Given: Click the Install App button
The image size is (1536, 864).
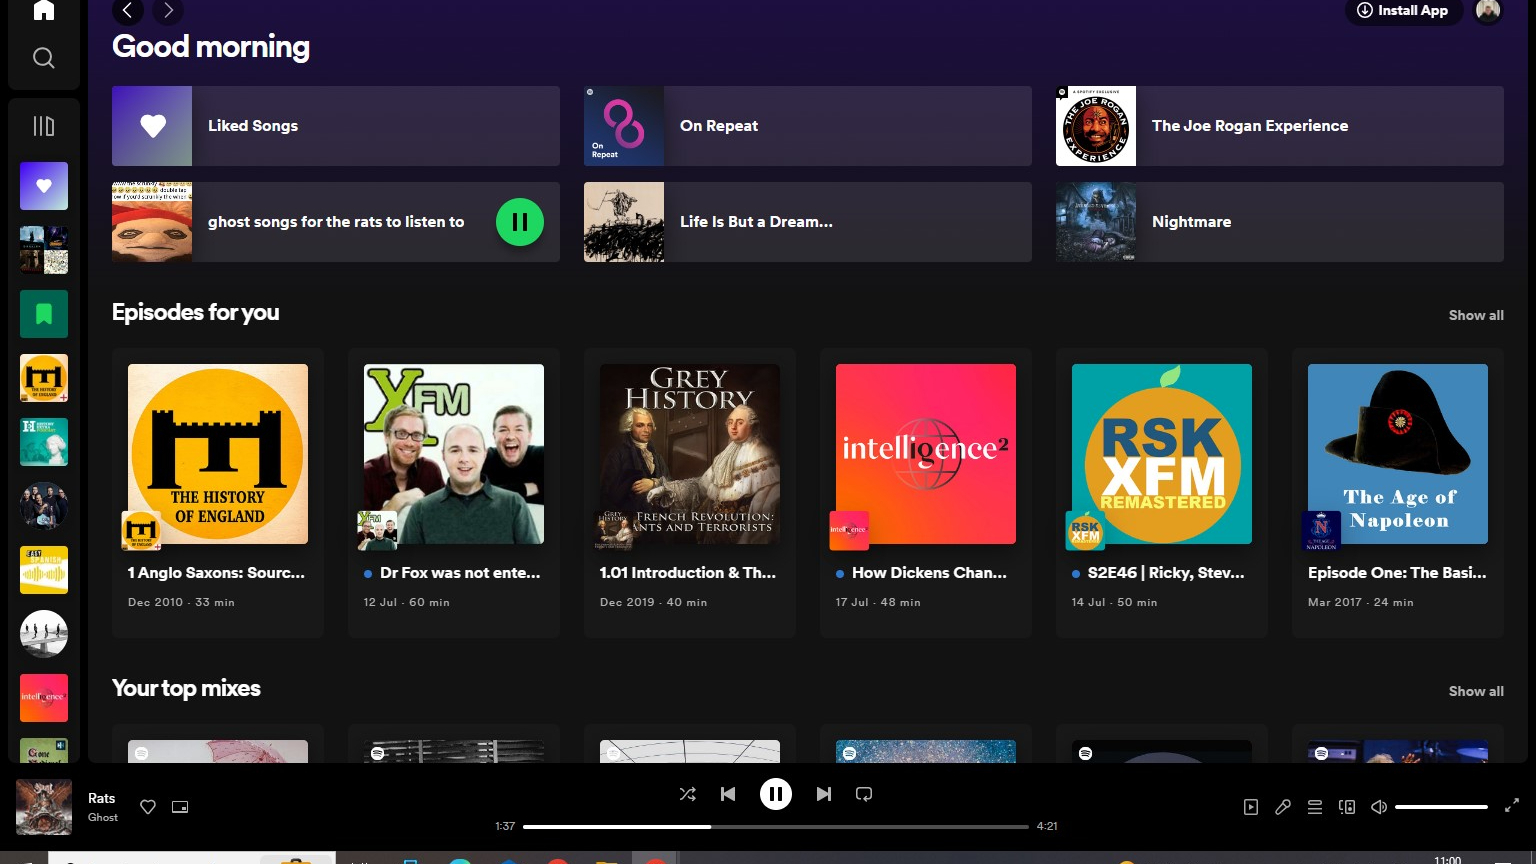Looking at the screenshot, I should [1404, 11].
